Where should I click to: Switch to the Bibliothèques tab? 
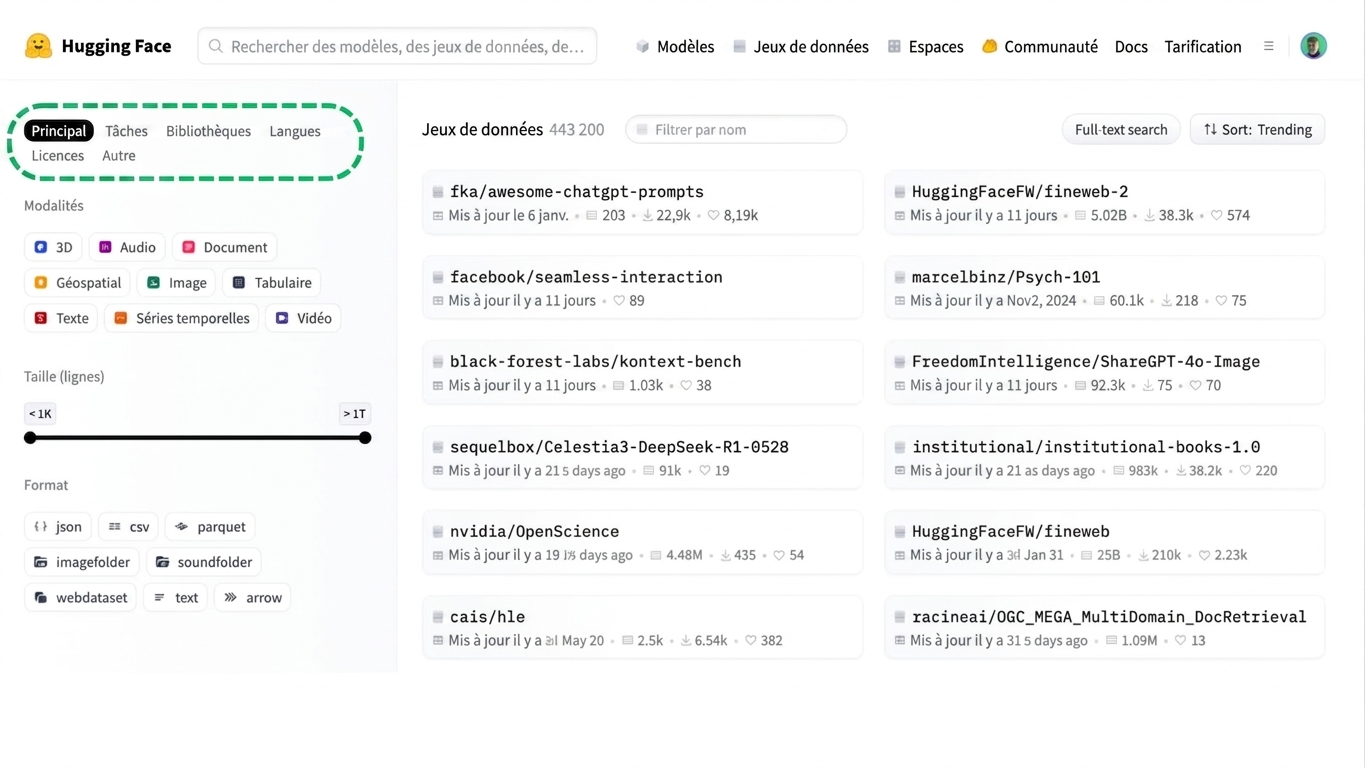coord(208,131)
